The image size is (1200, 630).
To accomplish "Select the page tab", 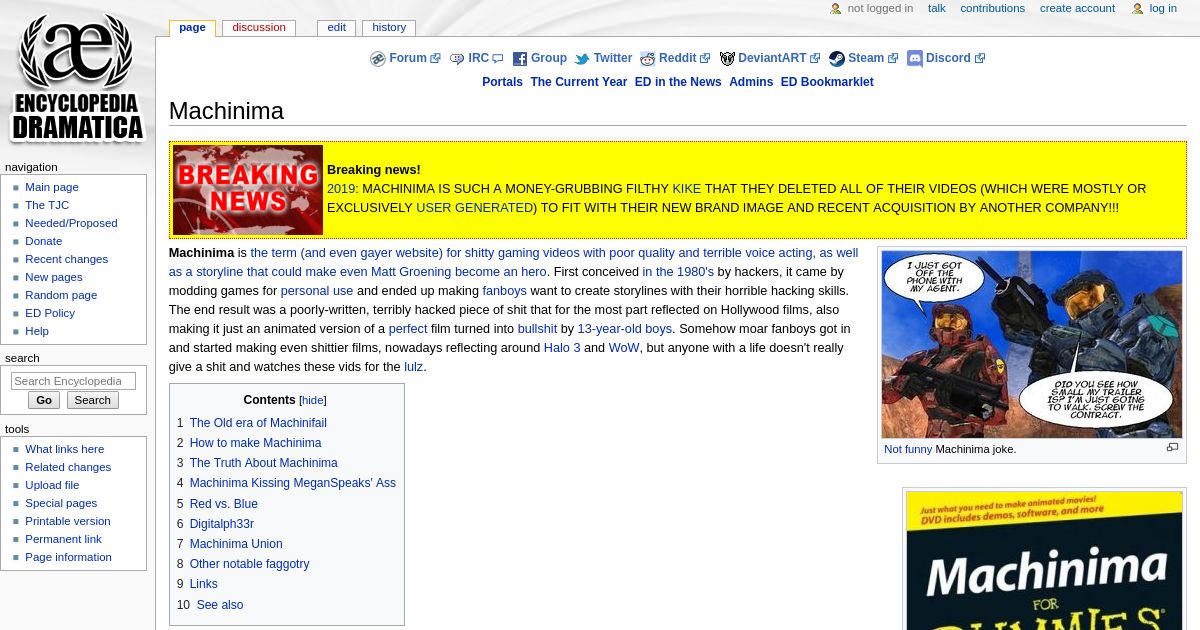I will 192,27.
